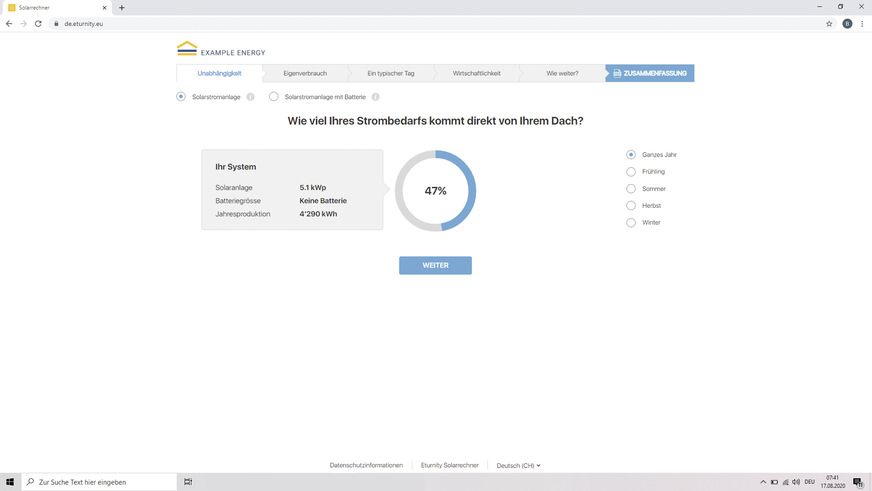Reload the page in the browser

pyautogui.click(x=38, y=23)
